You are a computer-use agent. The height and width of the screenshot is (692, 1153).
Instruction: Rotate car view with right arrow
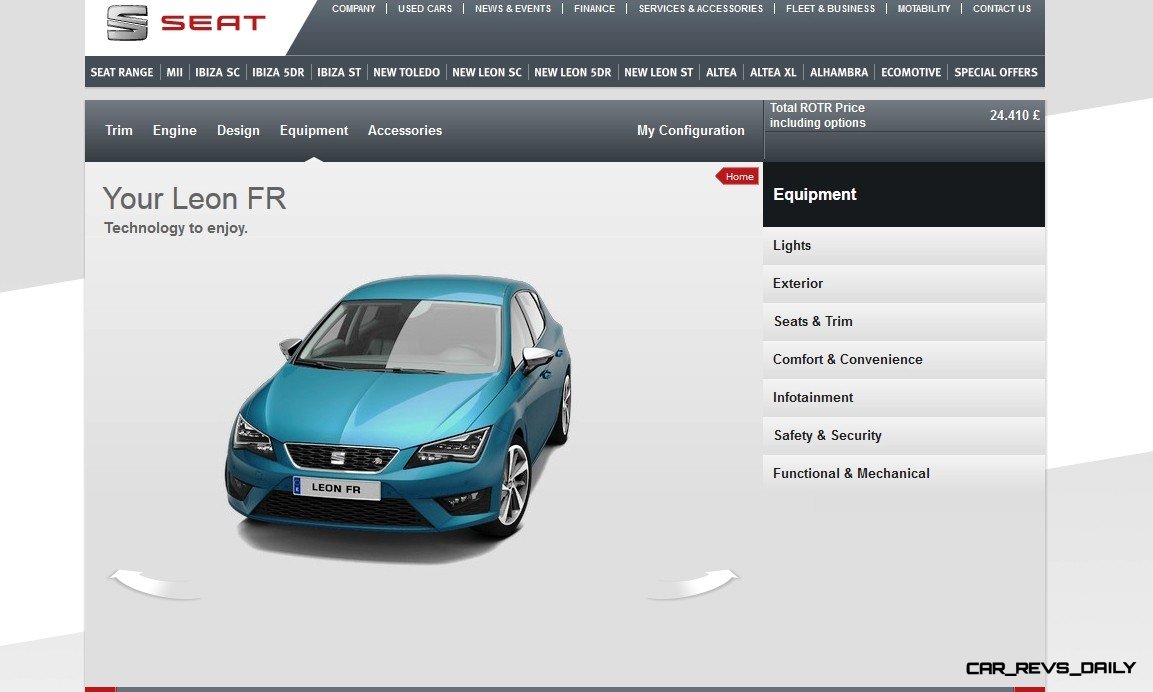click(692, 584)
